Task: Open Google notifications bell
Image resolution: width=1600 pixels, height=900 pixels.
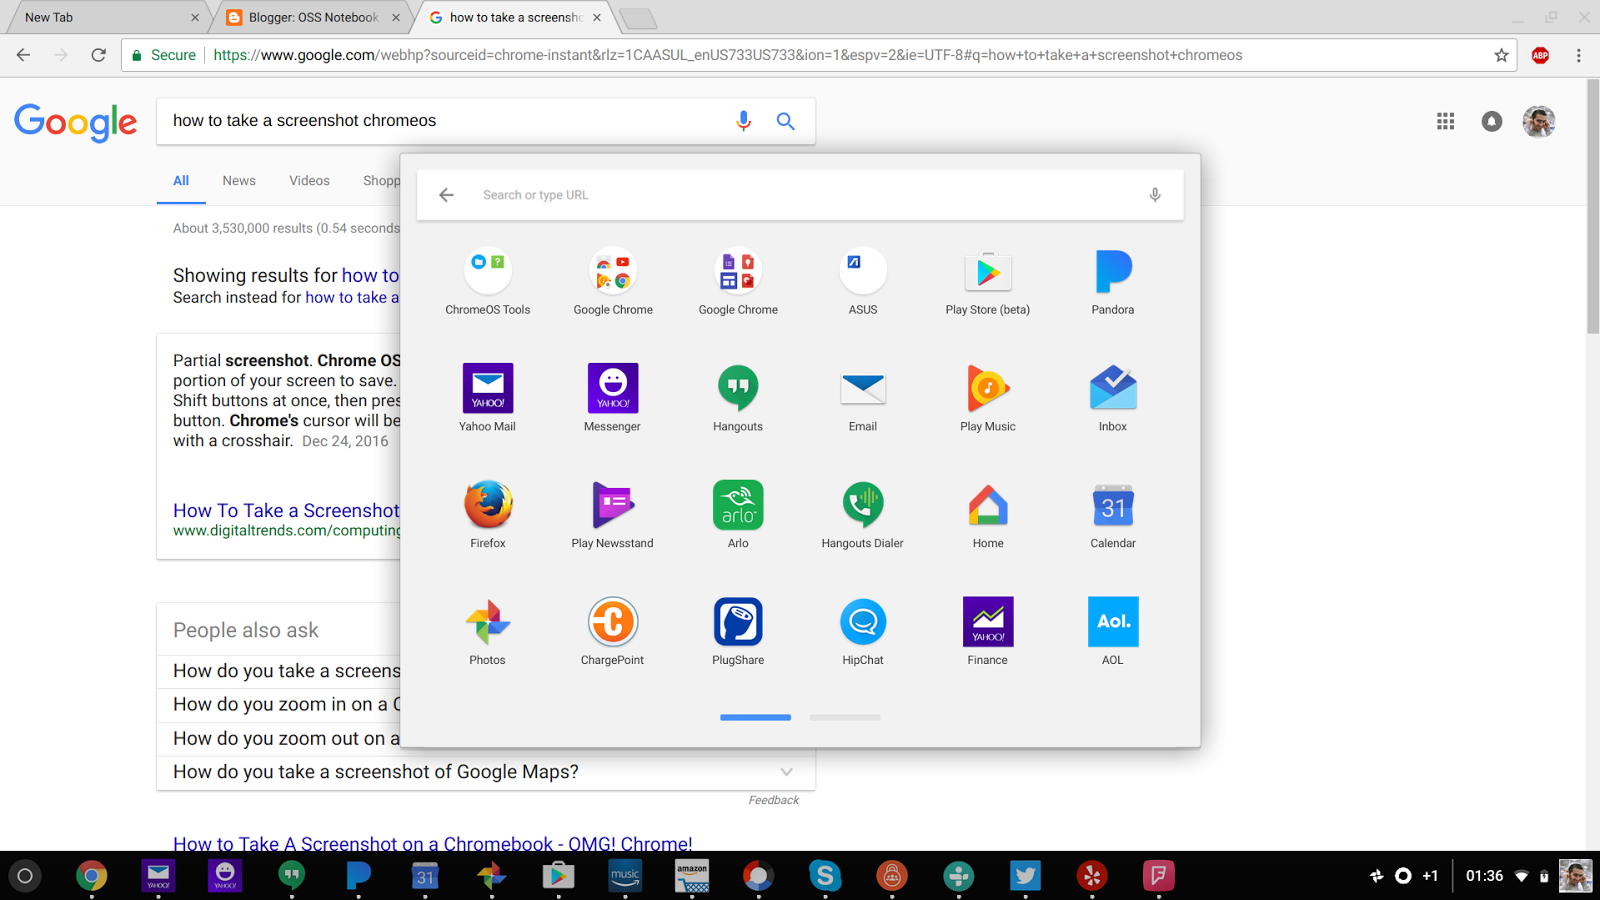Action: pyautogui.click(x=1492, y=121)
